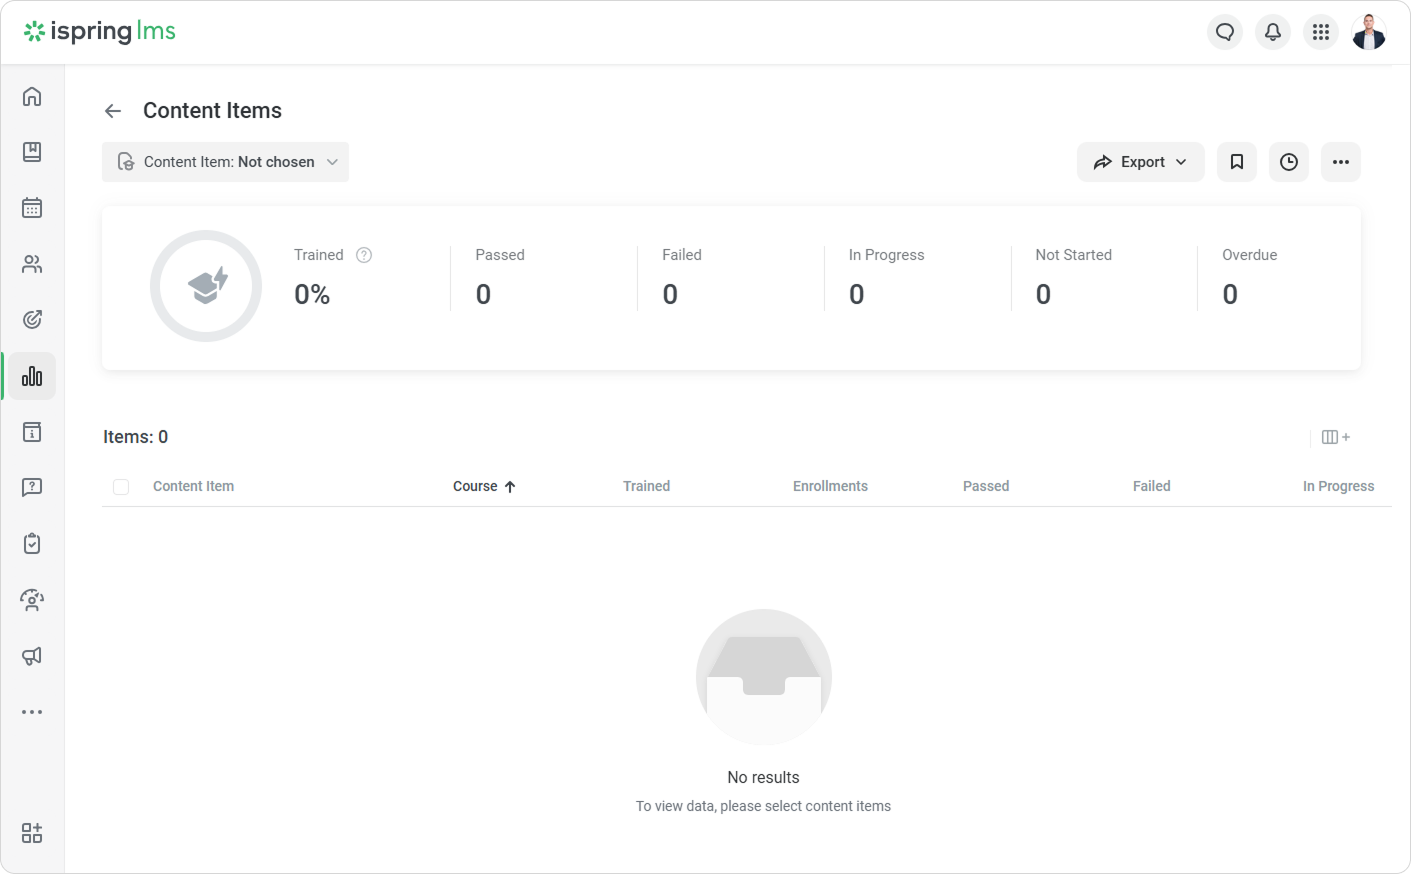Screen dimensions: 1411x874
Task: Toggle the select-all checkbox in table header
Action: click(121, 487)
